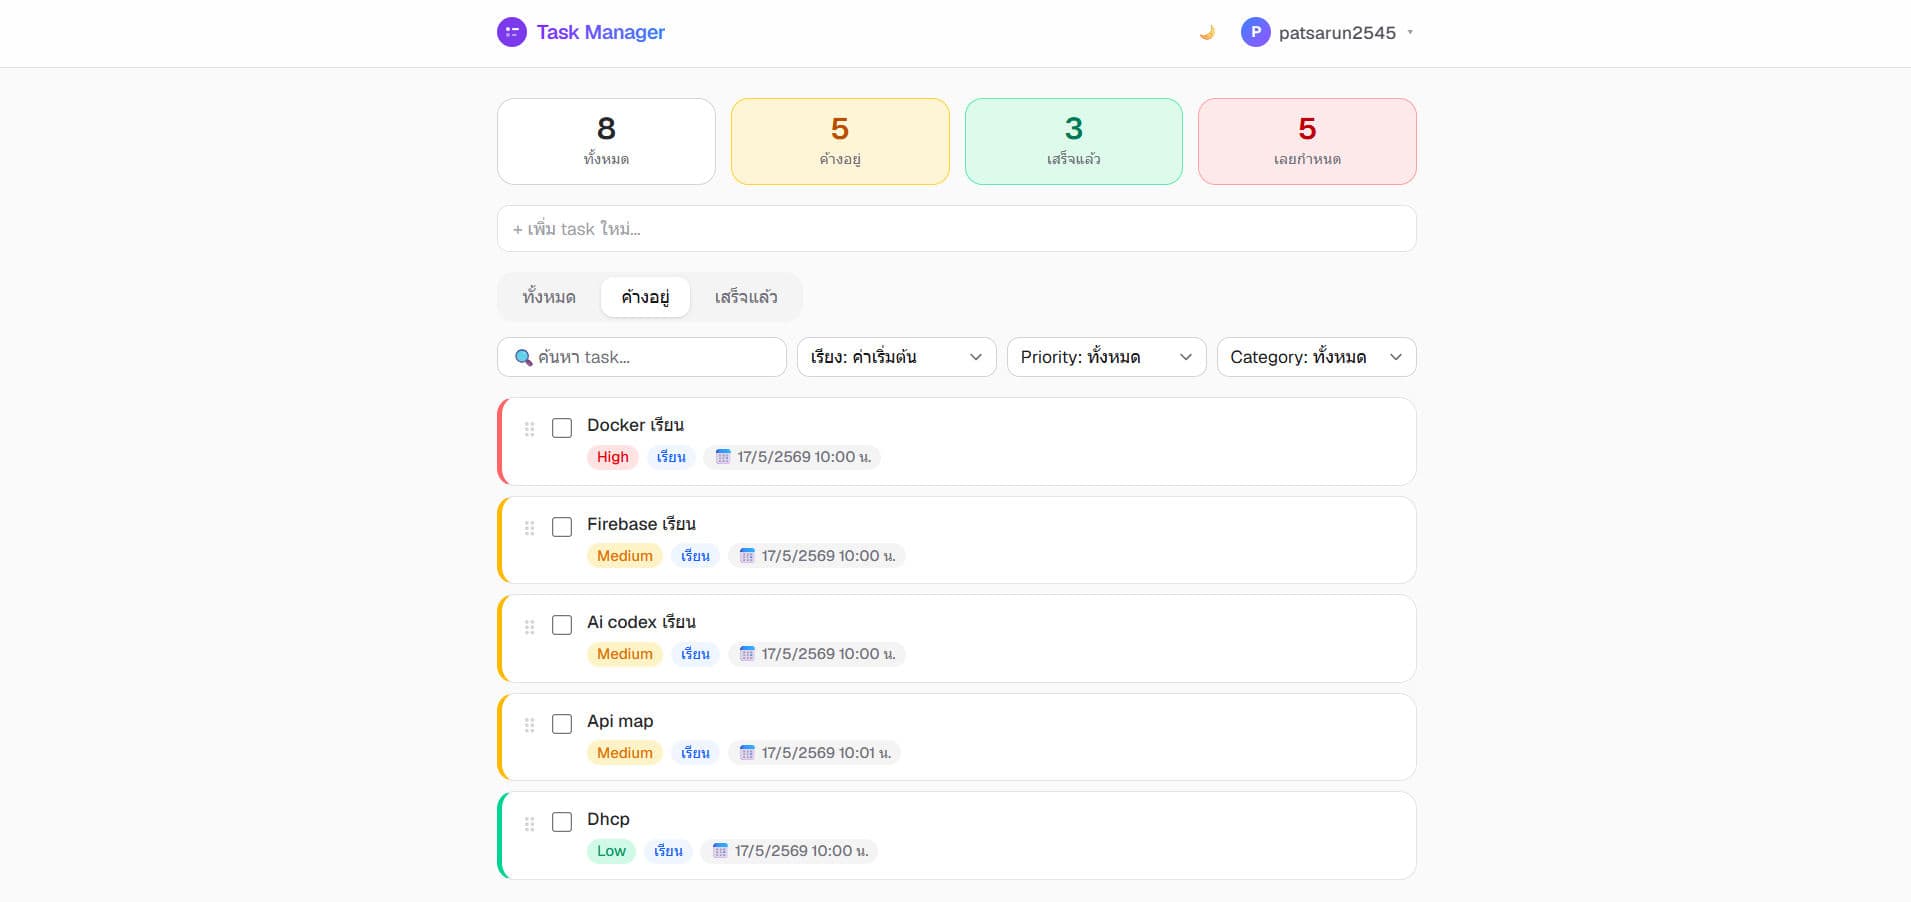The image size is (1911, 902).
Task: Switch to the ทั้งหมด filter tab
Action: click(x=549, y=297)
